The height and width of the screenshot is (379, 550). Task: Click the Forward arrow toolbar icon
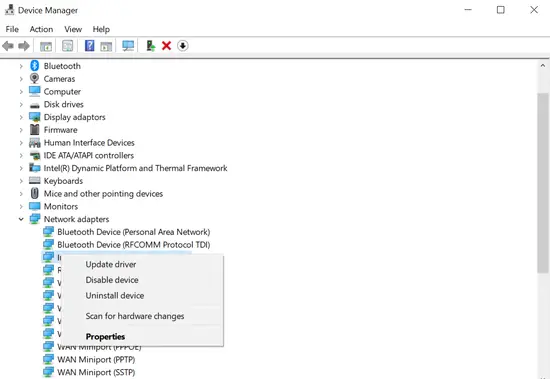pos(24,46)
